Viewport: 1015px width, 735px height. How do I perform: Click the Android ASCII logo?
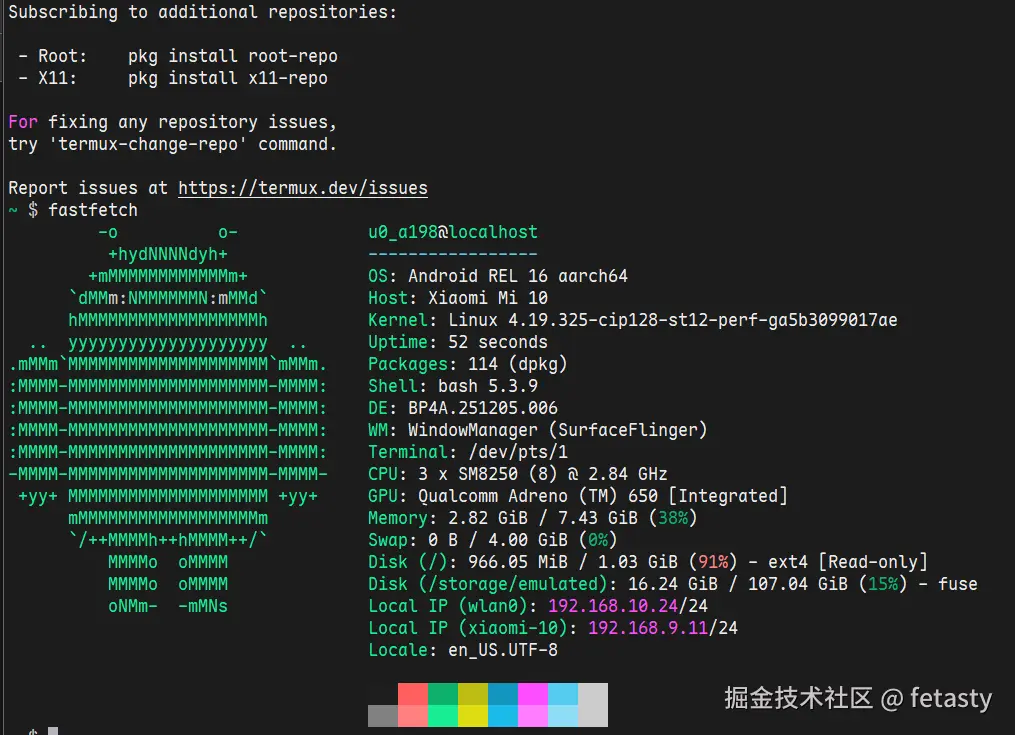pyautogui.click(x=168, y=419)
